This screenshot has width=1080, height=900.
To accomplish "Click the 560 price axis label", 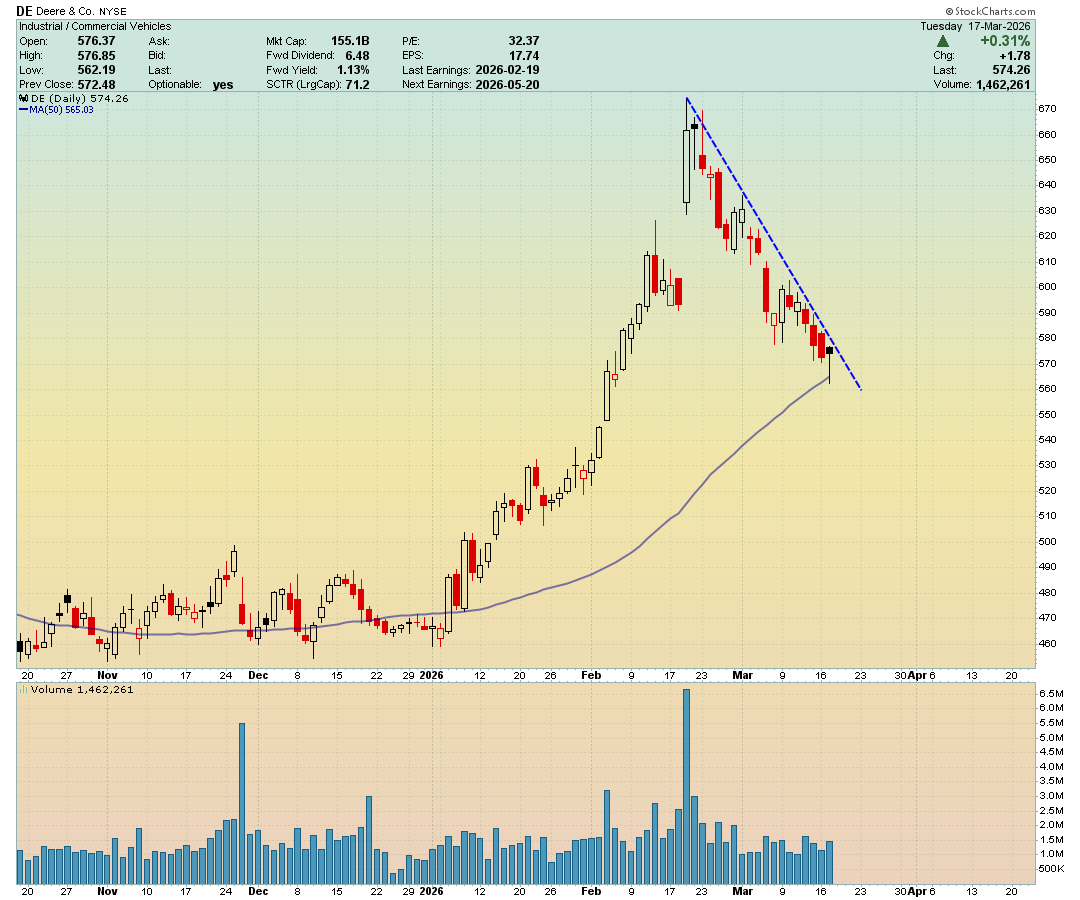I will (x=1047, y=388).
